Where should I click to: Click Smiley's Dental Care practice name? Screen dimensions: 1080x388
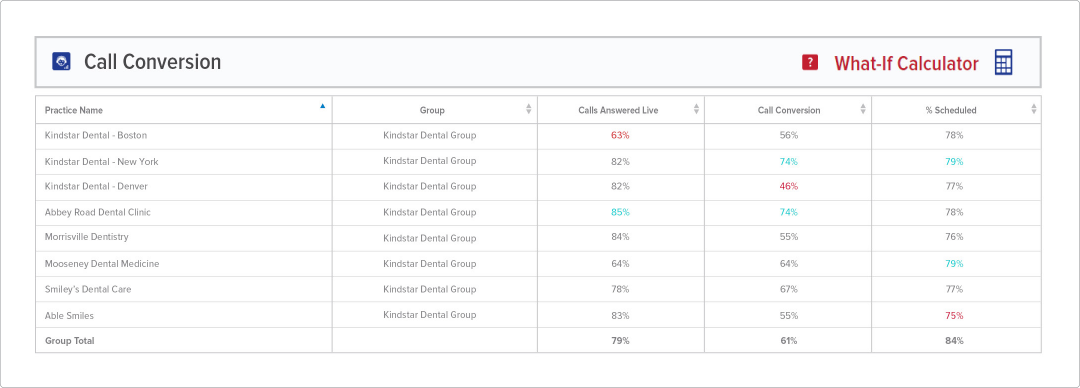(88, 289)
